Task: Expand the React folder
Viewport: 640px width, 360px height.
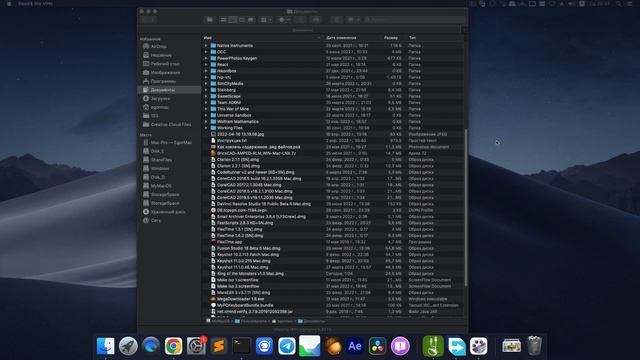Action: click(x=206, y=64)
